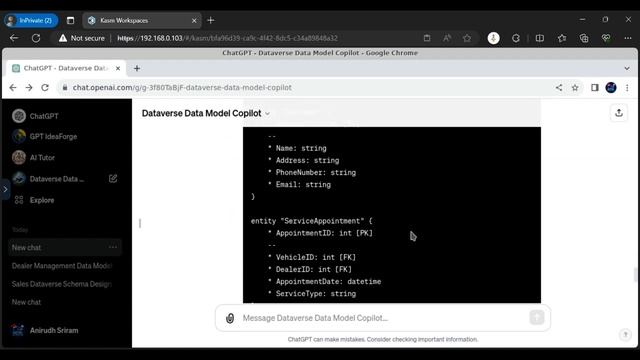Expand Chrome tab search chevron
This screenshot has width=640, height=360.
tap(627, 68)
